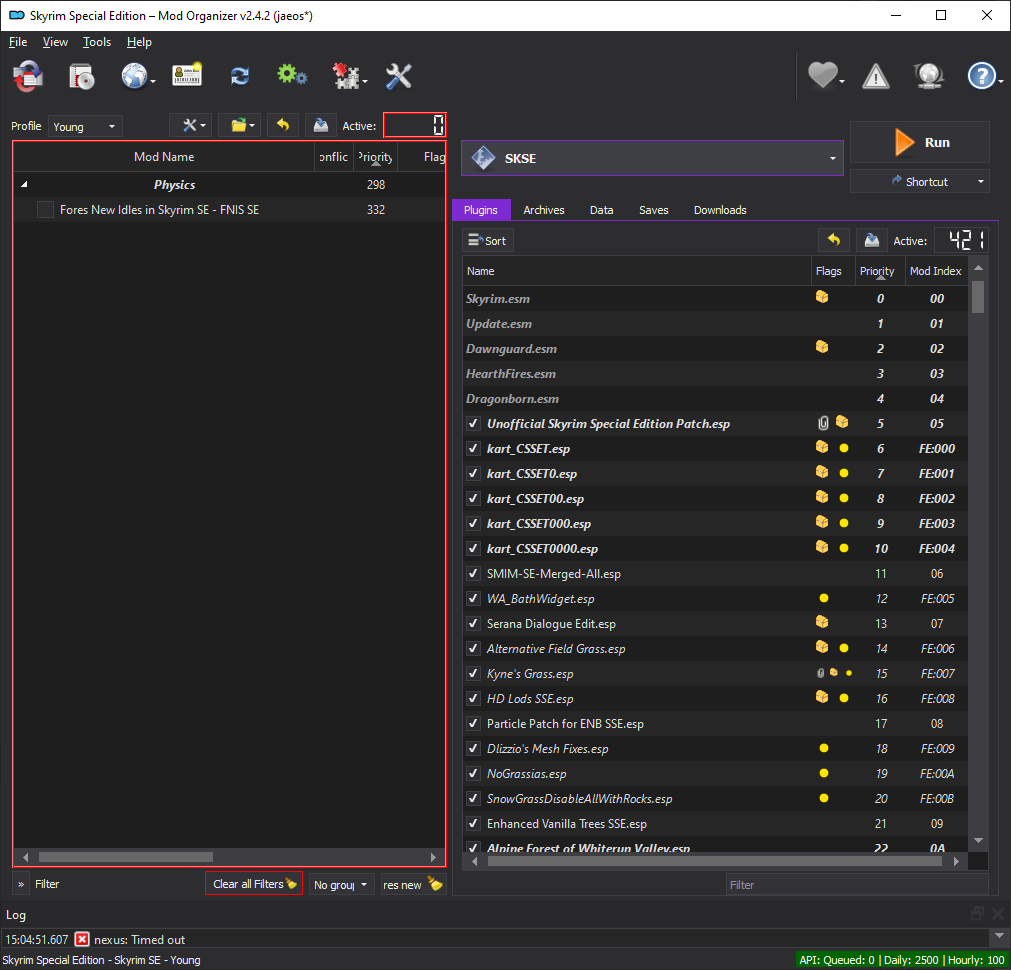
Task: Click the Sort plugins button
Action: [x=487, y=241]
